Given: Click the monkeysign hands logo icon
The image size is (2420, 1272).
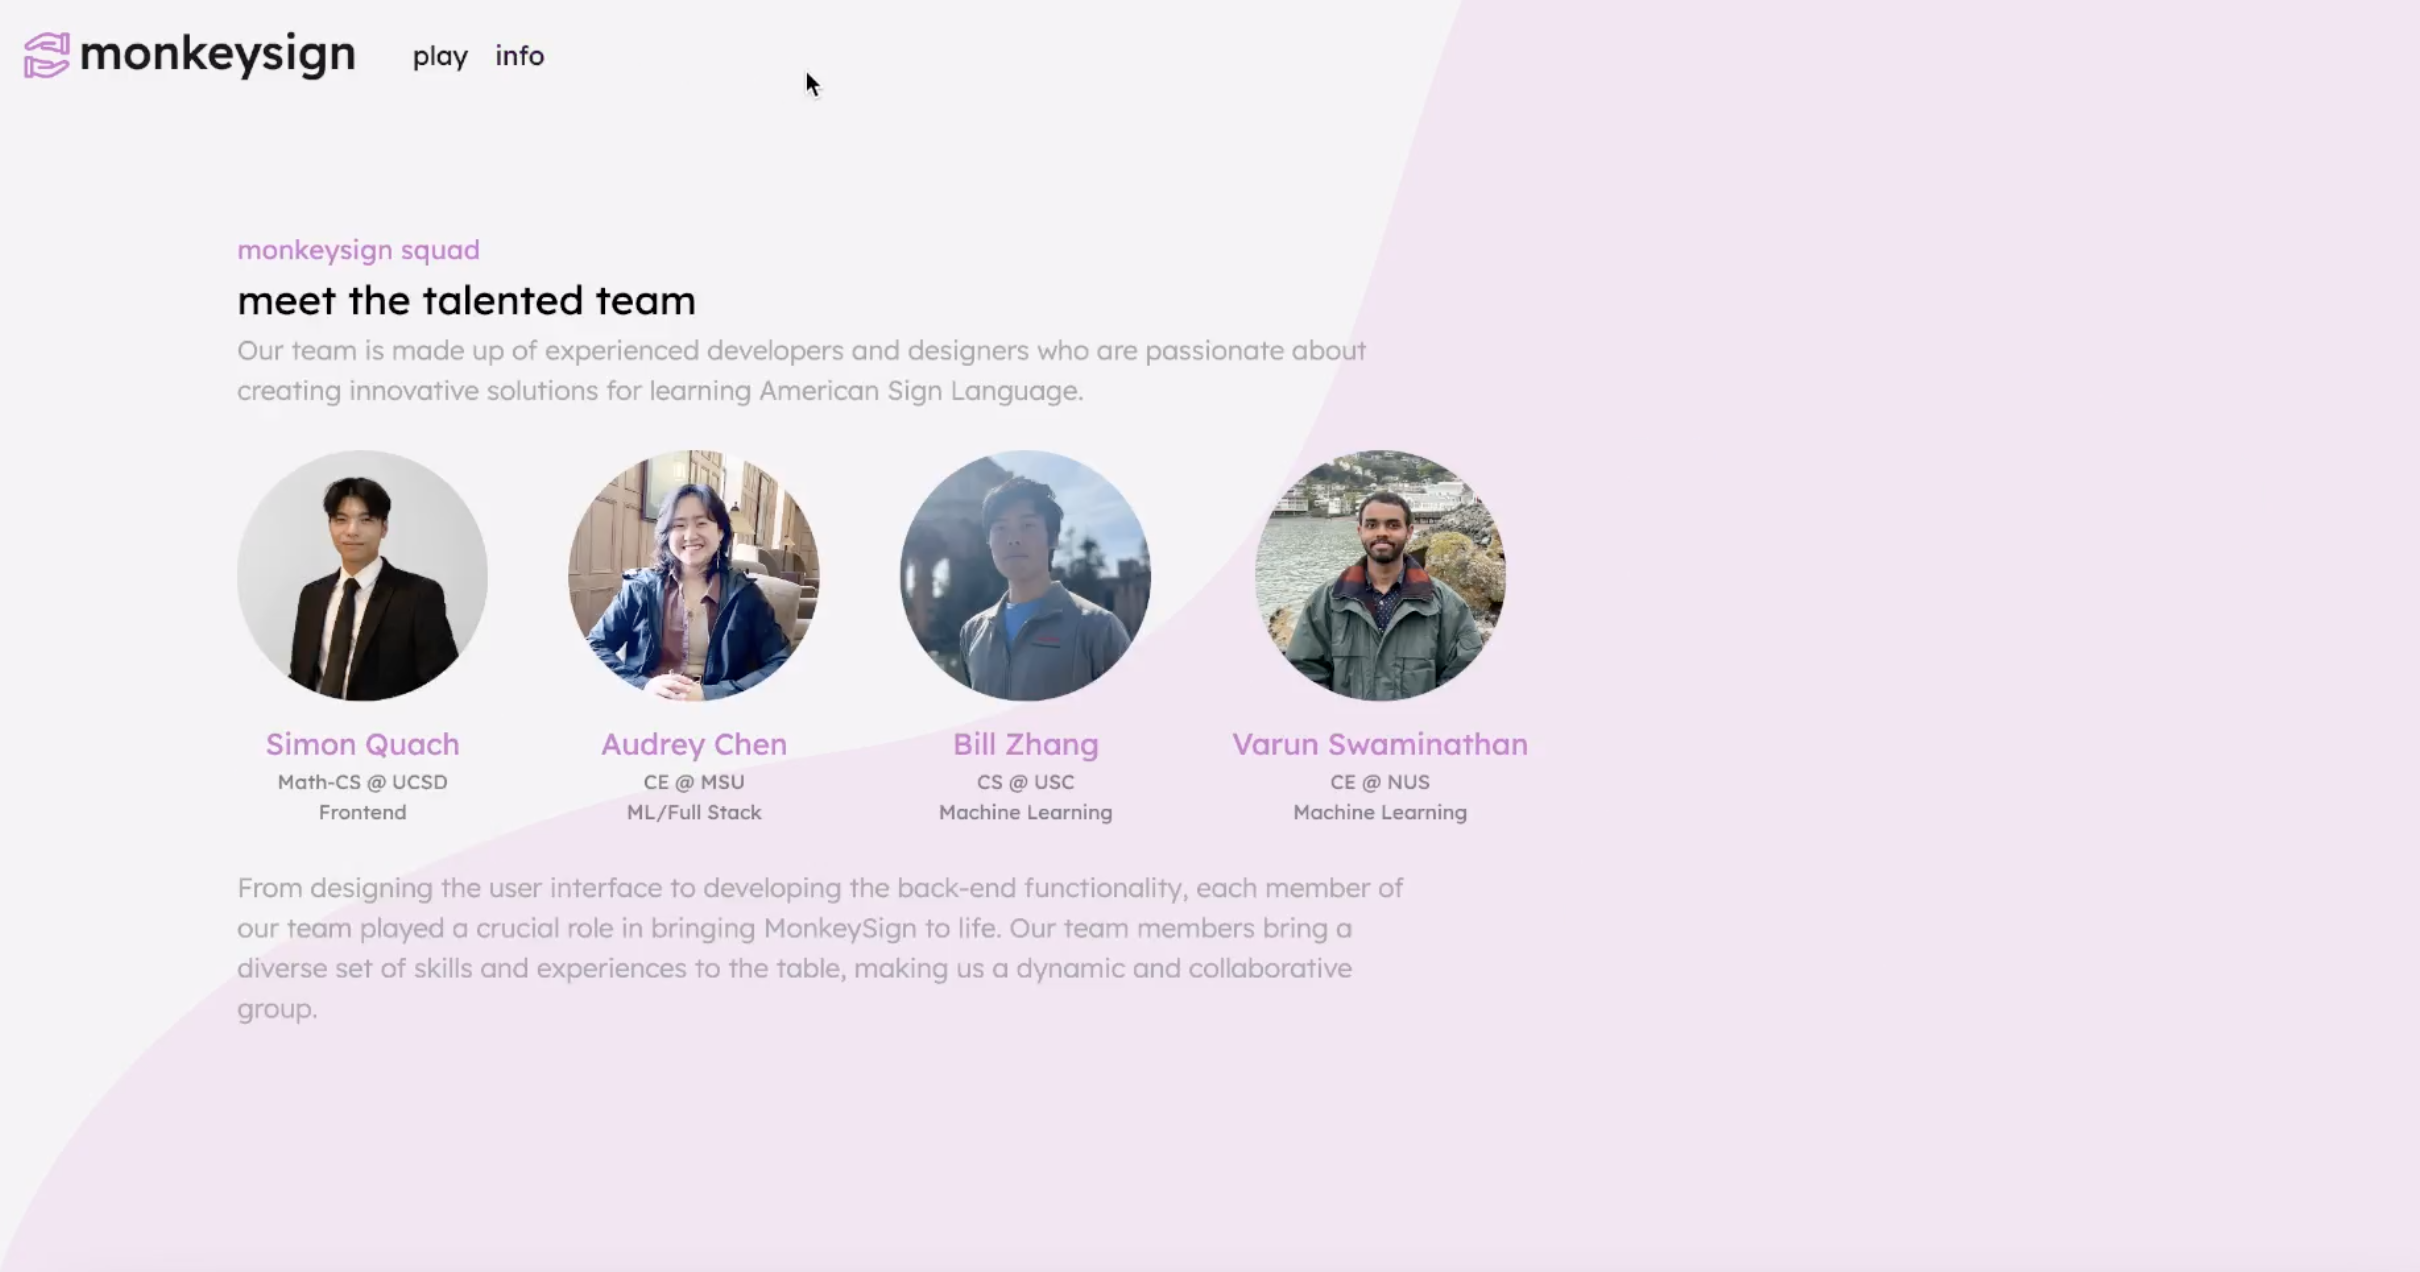Looking at the screenshot, I should click(46, 55).
